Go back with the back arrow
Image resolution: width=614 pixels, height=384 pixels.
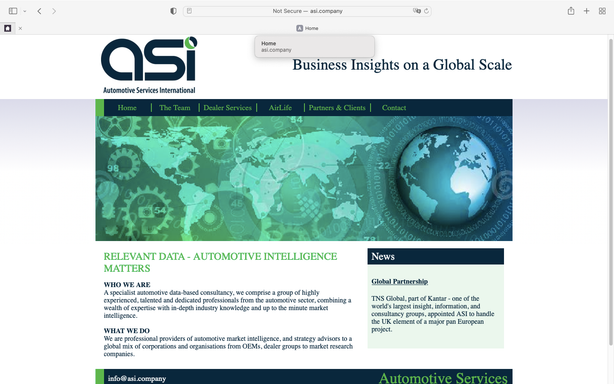tap(39, 11)
